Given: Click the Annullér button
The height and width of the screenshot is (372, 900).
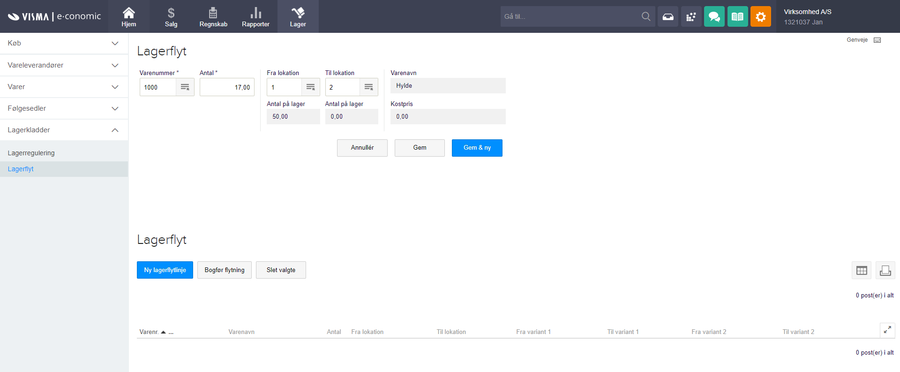Looking at the screenshot, I should (x=362, y=148).
